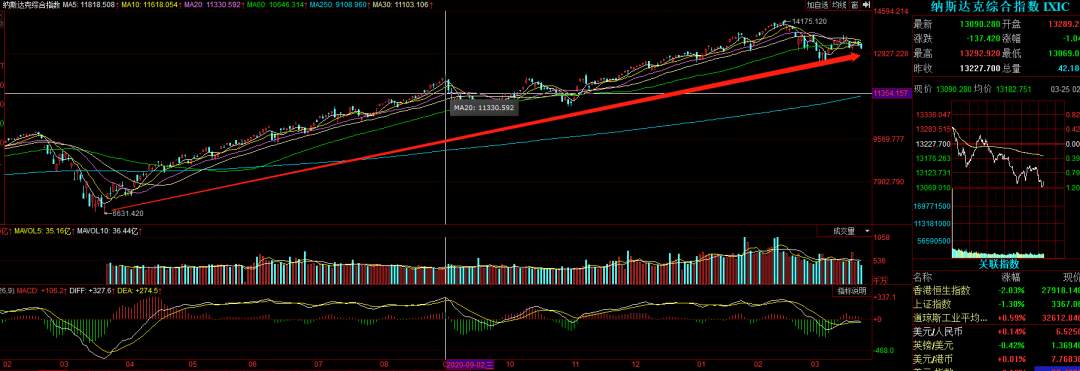
Task: Click the MAVOL10: 36.44亿 label
Action: pyautogui.click(x=106, y=231)
